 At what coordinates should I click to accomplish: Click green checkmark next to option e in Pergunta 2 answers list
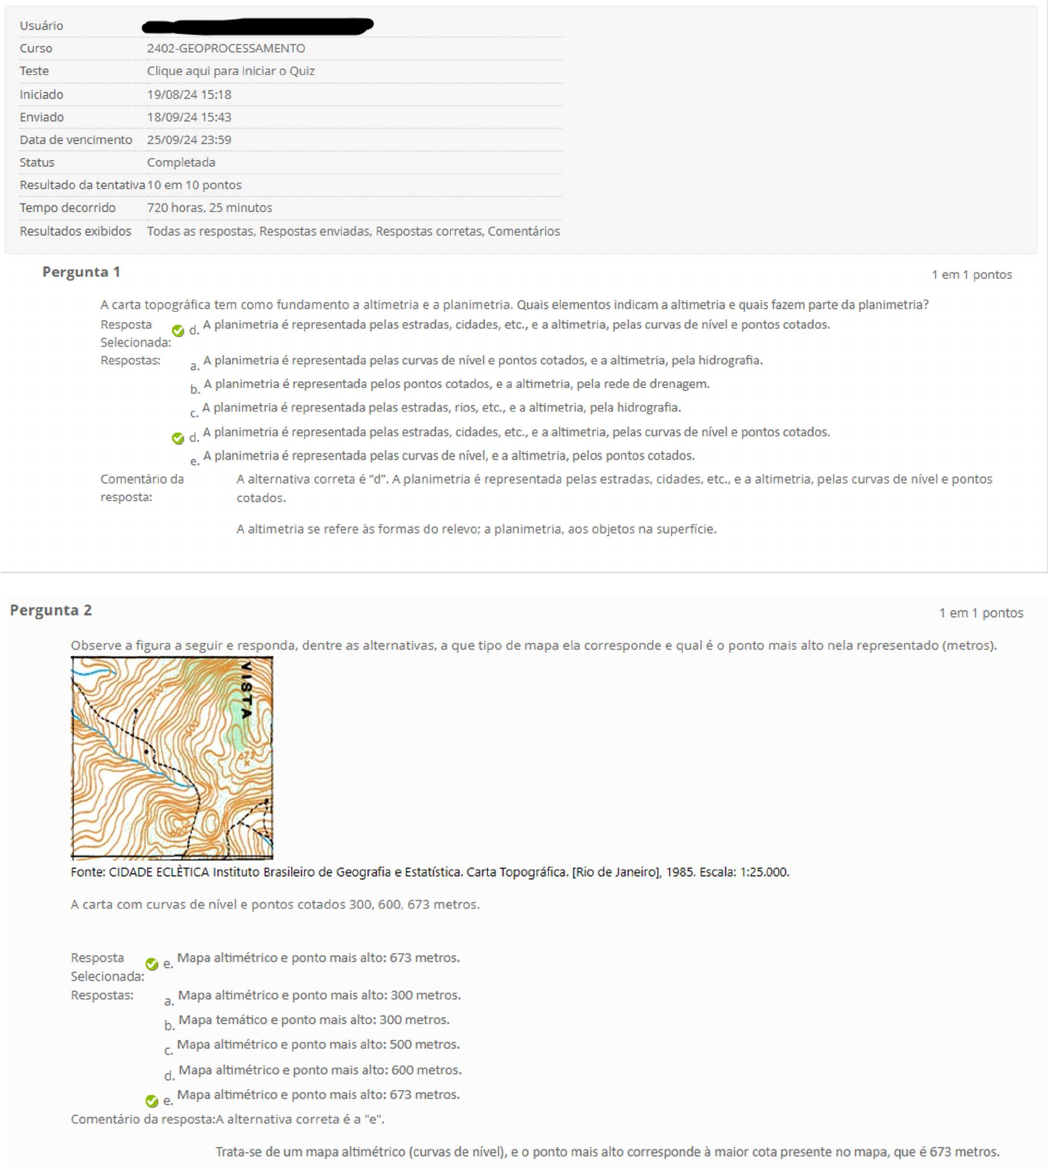click(x=152, y=1100)
